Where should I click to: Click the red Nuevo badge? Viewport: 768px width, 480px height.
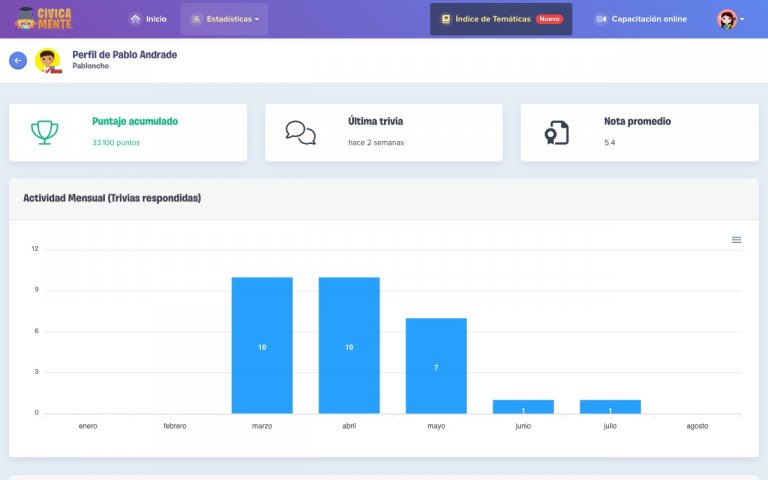pyautogui.click(x=549, y=19)
